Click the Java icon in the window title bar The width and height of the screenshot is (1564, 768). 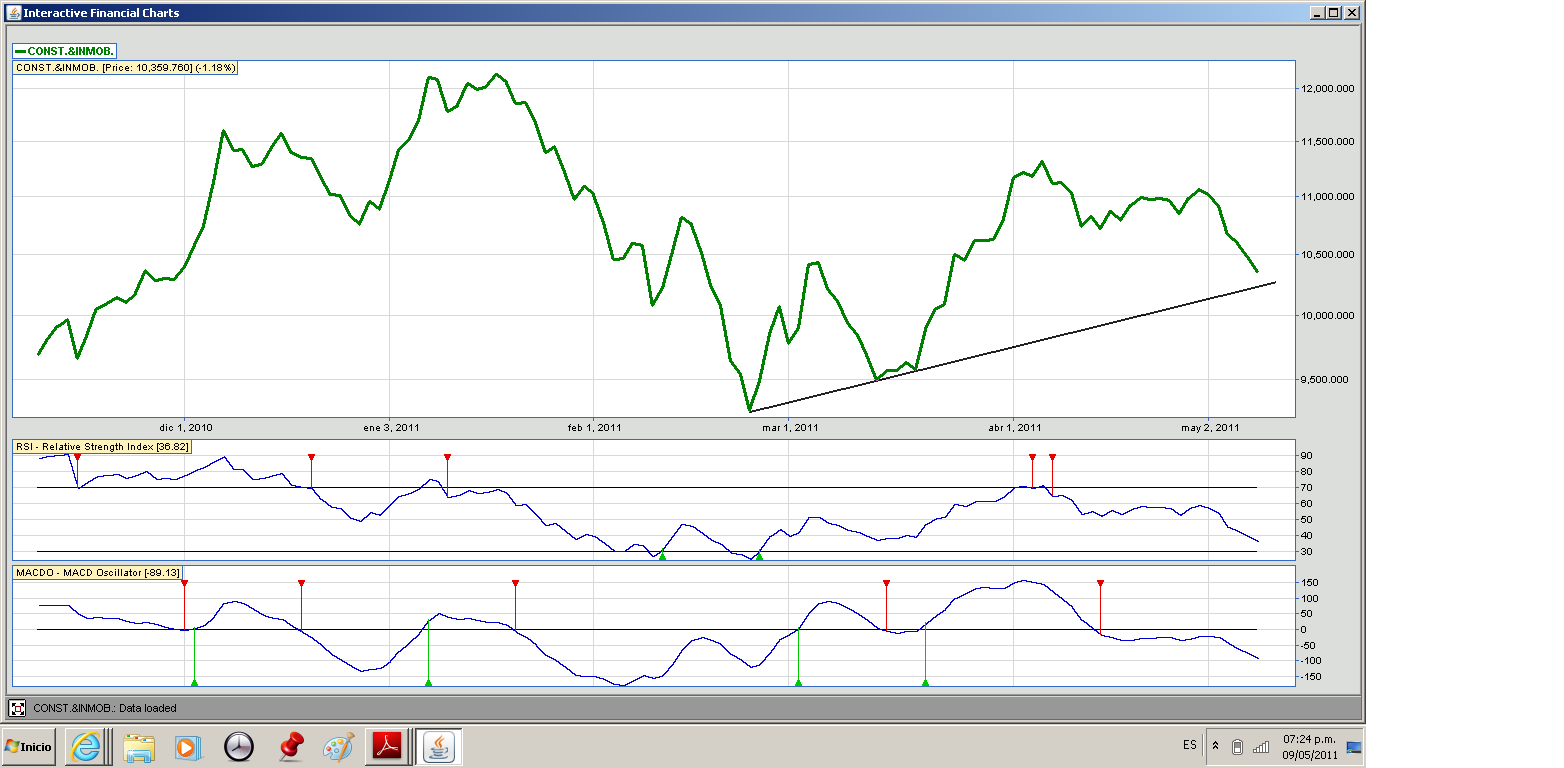click(x=12, y=13)
